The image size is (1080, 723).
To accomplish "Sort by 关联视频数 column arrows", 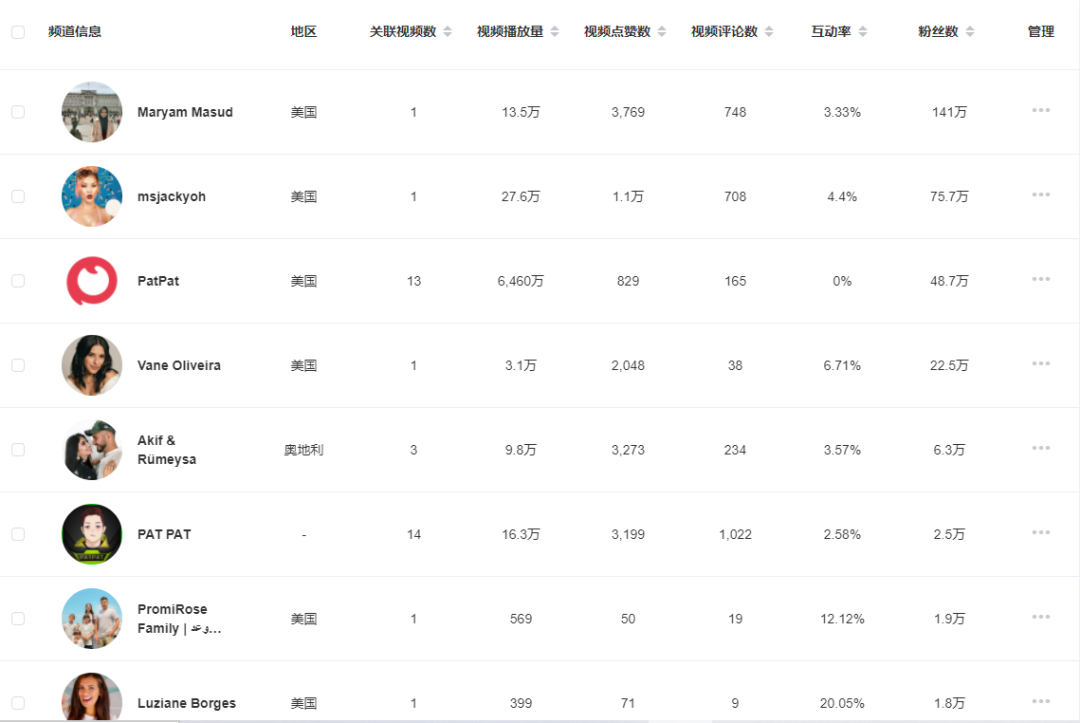I will click(x=448, y=32).
